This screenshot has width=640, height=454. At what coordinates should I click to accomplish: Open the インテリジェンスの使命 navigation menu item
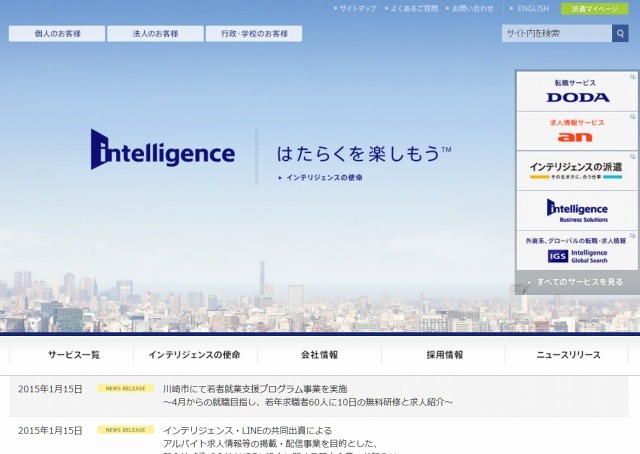[x=195, y=355]
